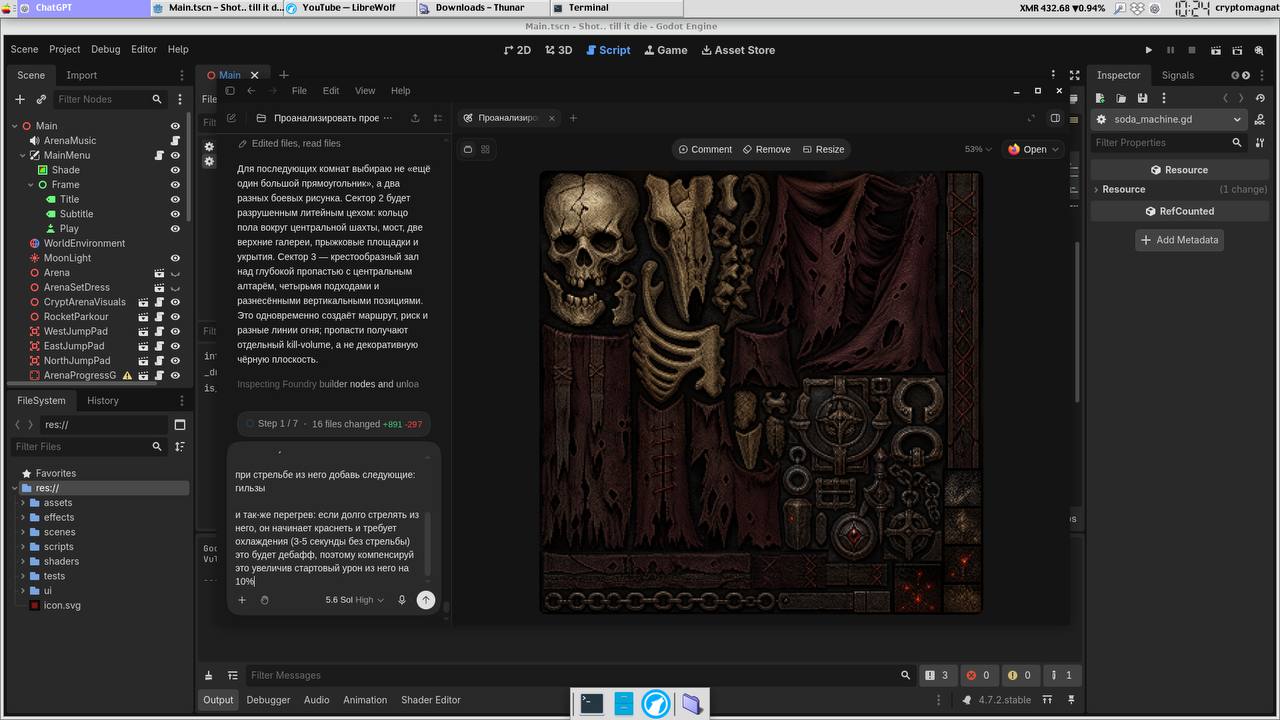Toggle distraction-free mode in Godot
The height and width of the screenshot is (720, 1280).
tap(1074, 75)
